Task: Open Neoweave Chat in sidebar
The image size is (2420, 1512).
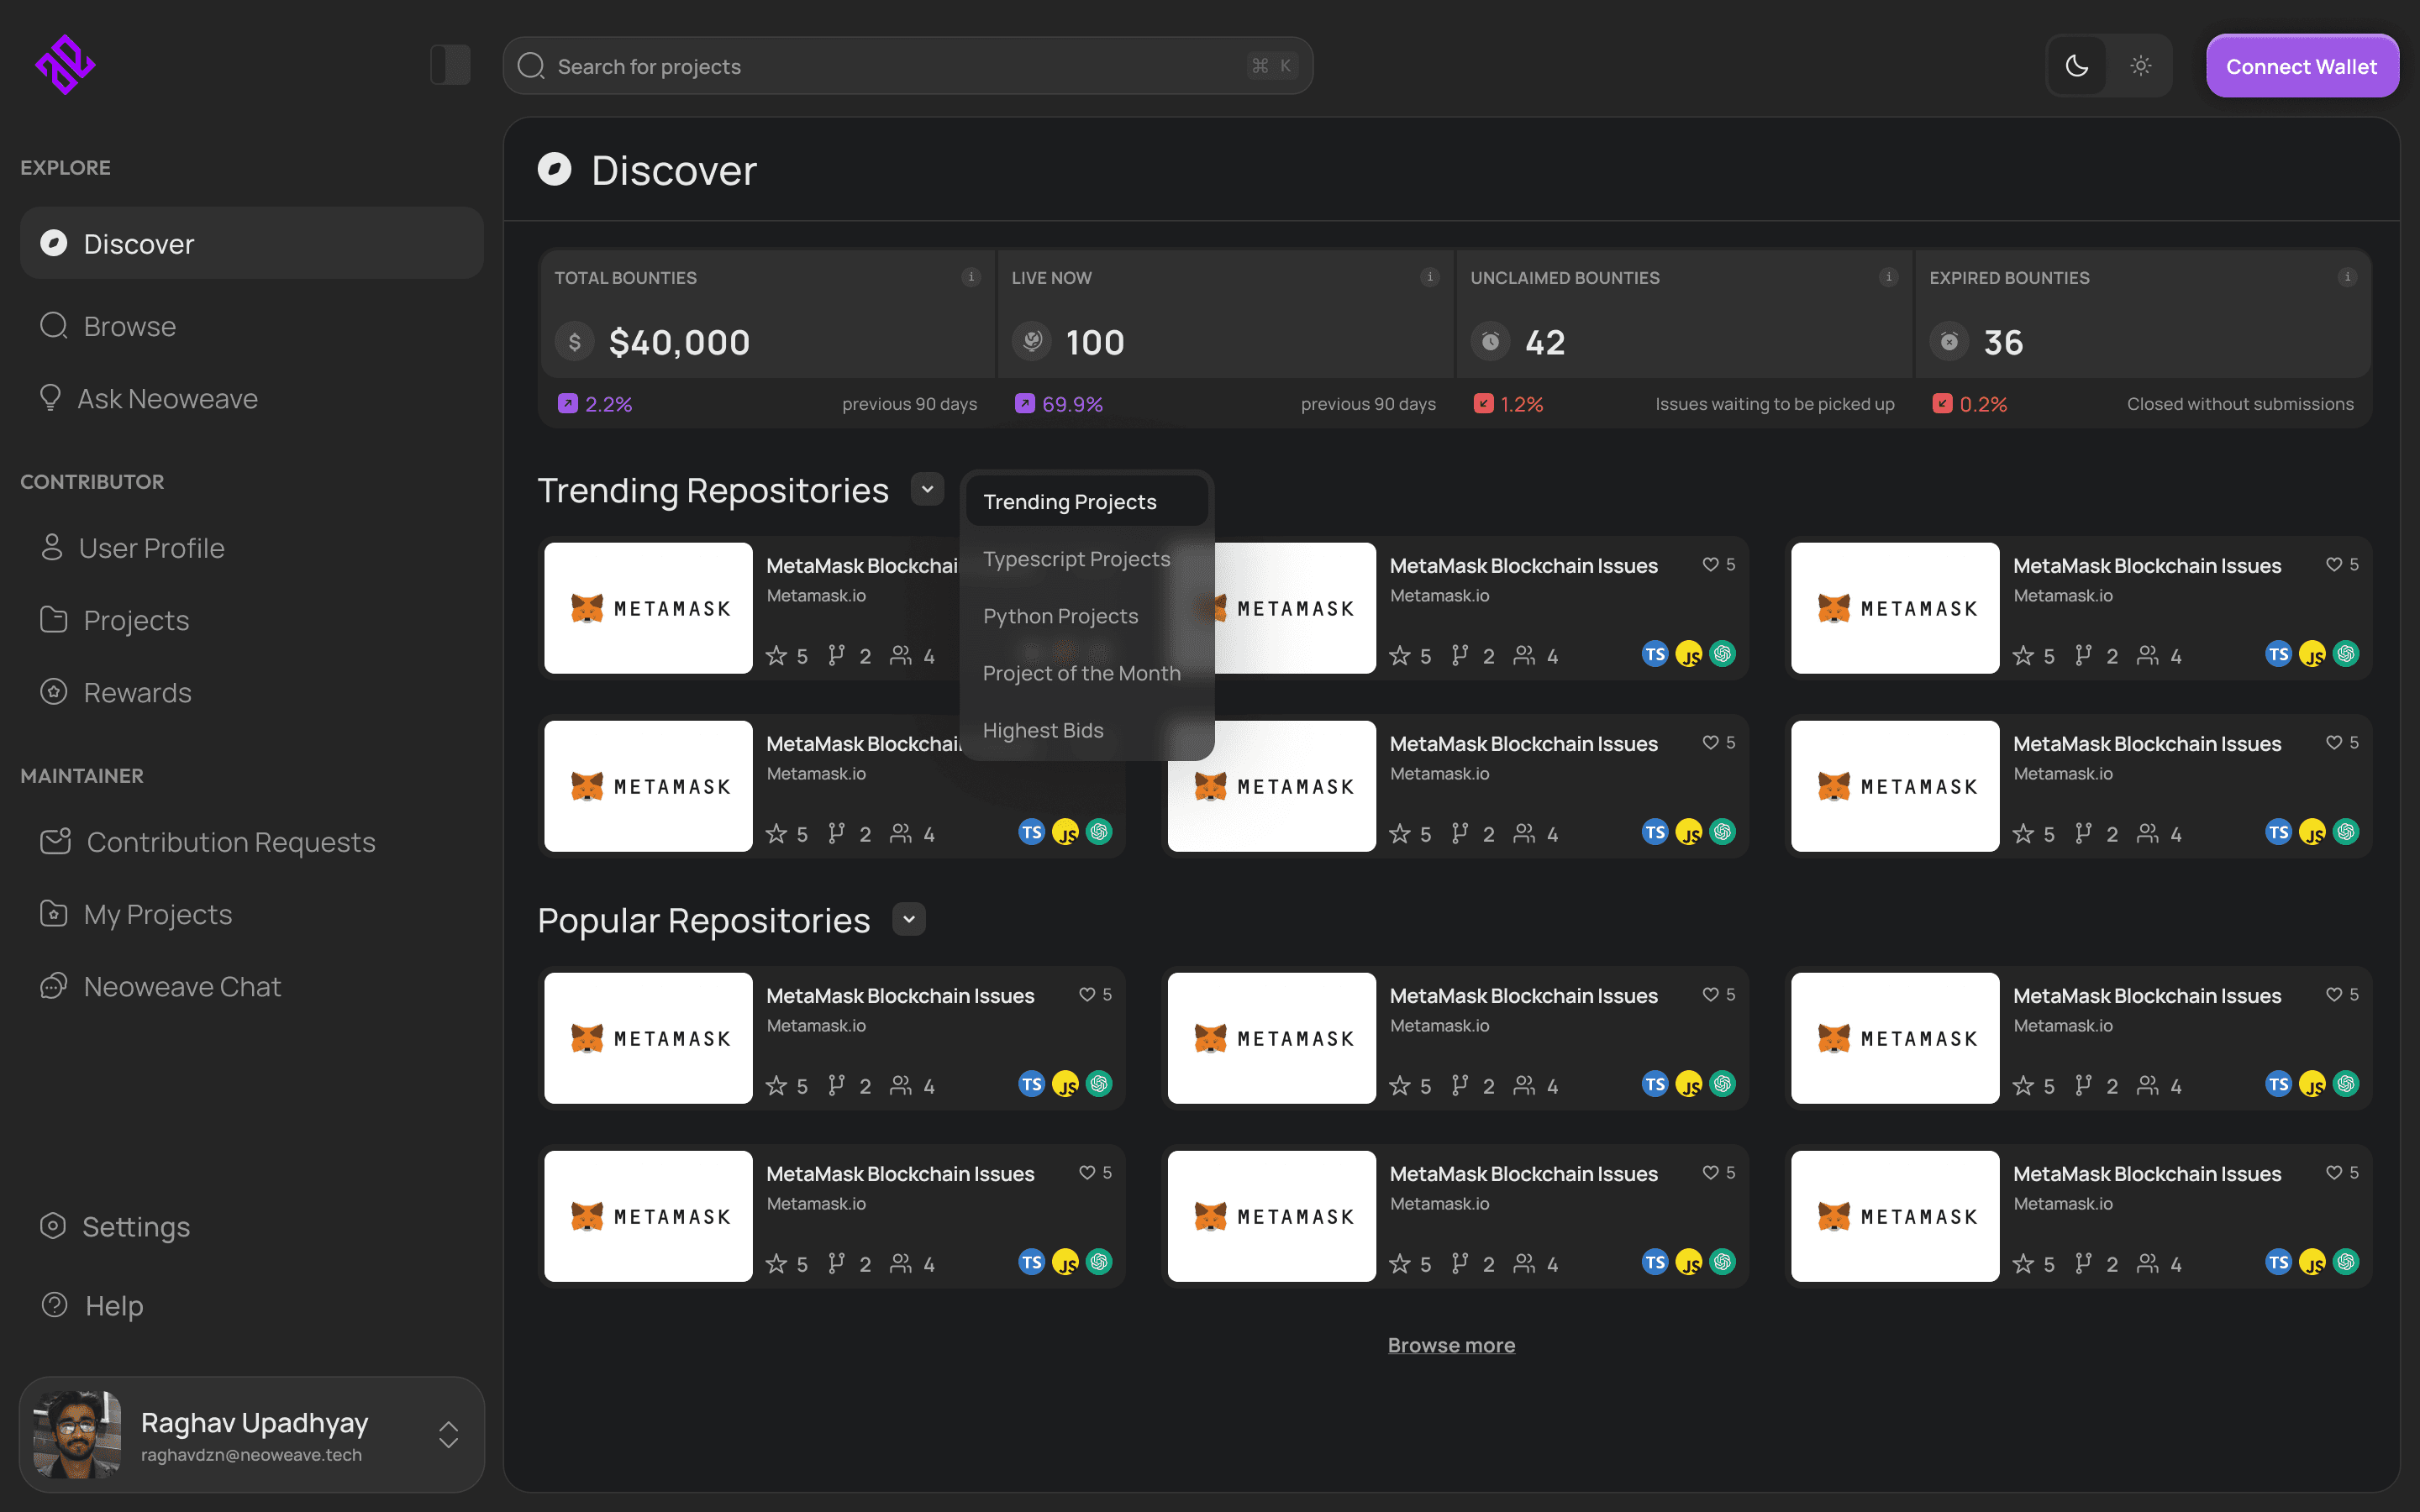Action: tap(182, 986)
